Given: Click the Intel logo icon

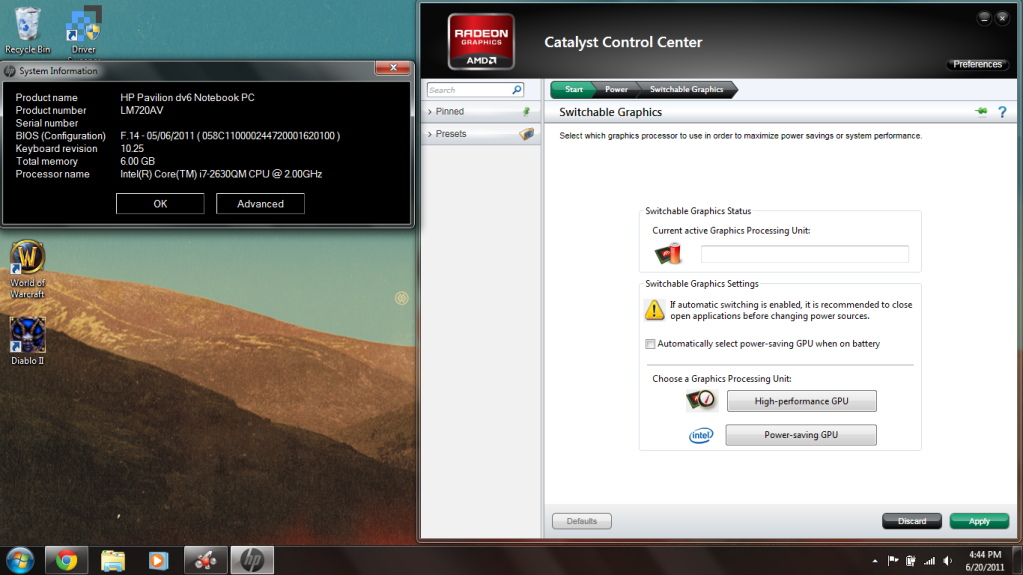Looking at the screenshot, I should click(701, 435).
